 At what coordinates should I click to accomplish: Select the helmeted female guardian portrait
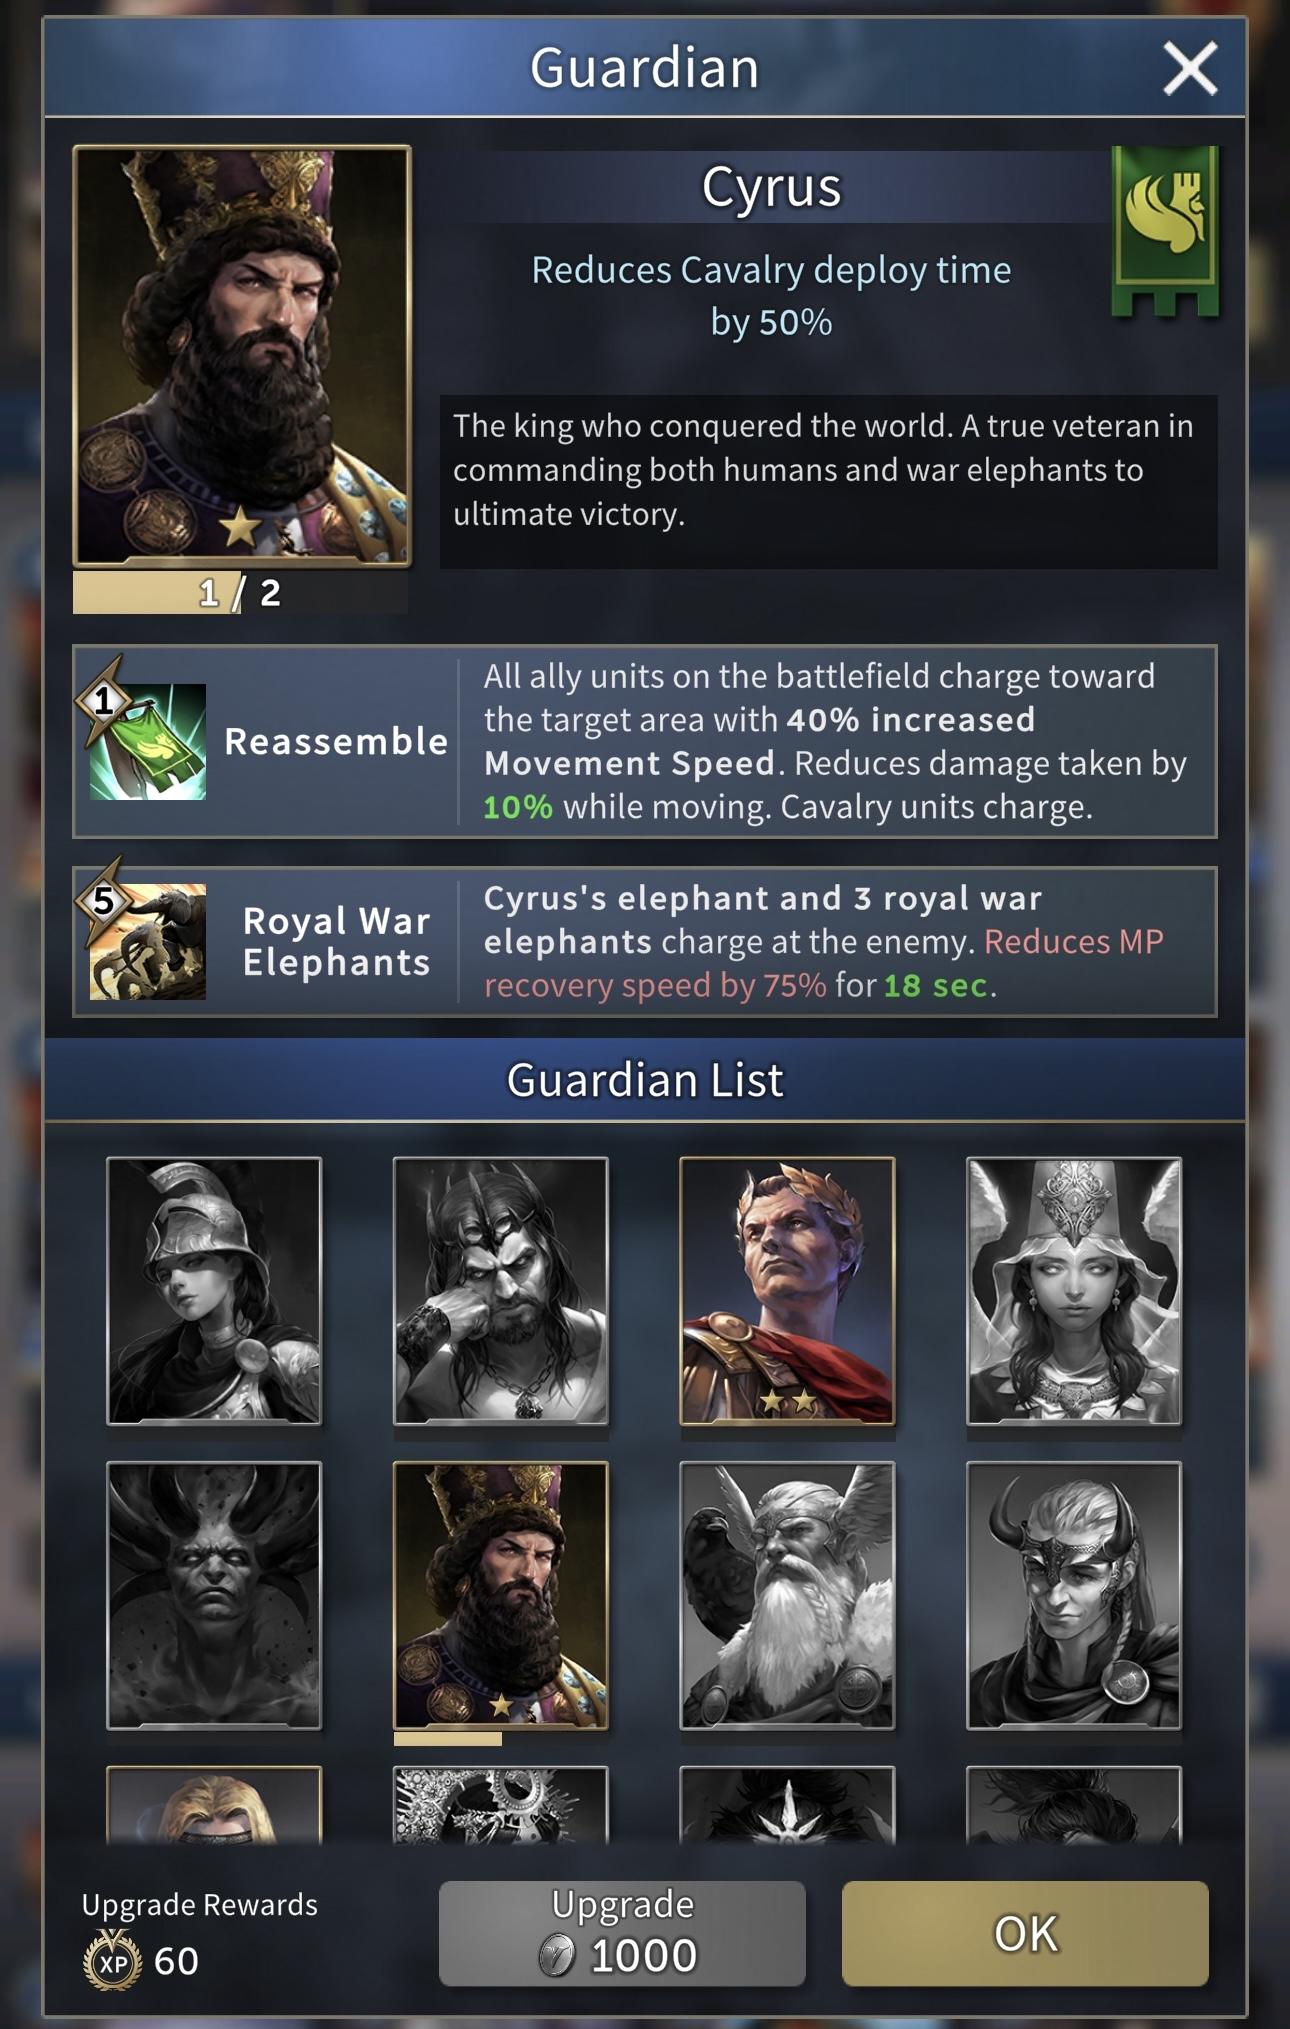click(214, 1291)
